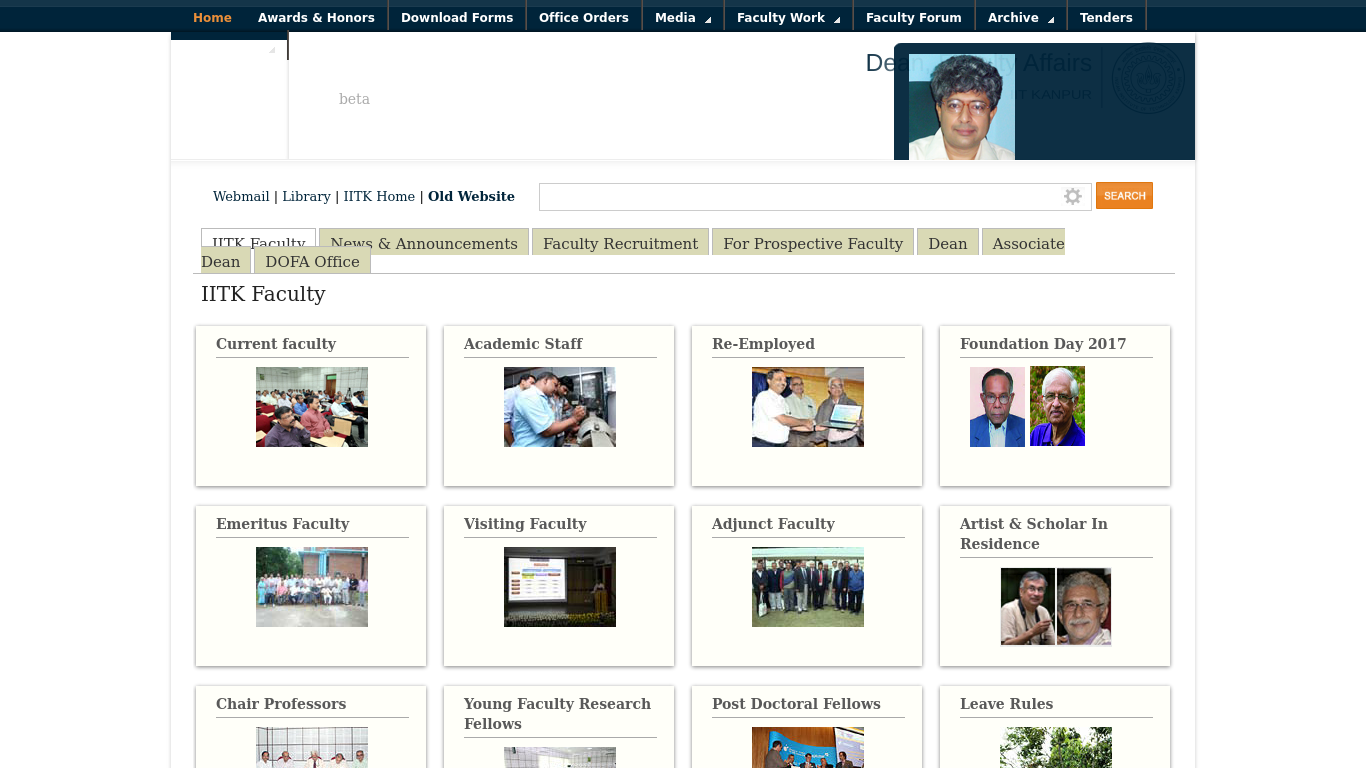Click the gear icon in the search bar
Viewport: 1366px width, 768px height.
click(x=1073, y=196)
